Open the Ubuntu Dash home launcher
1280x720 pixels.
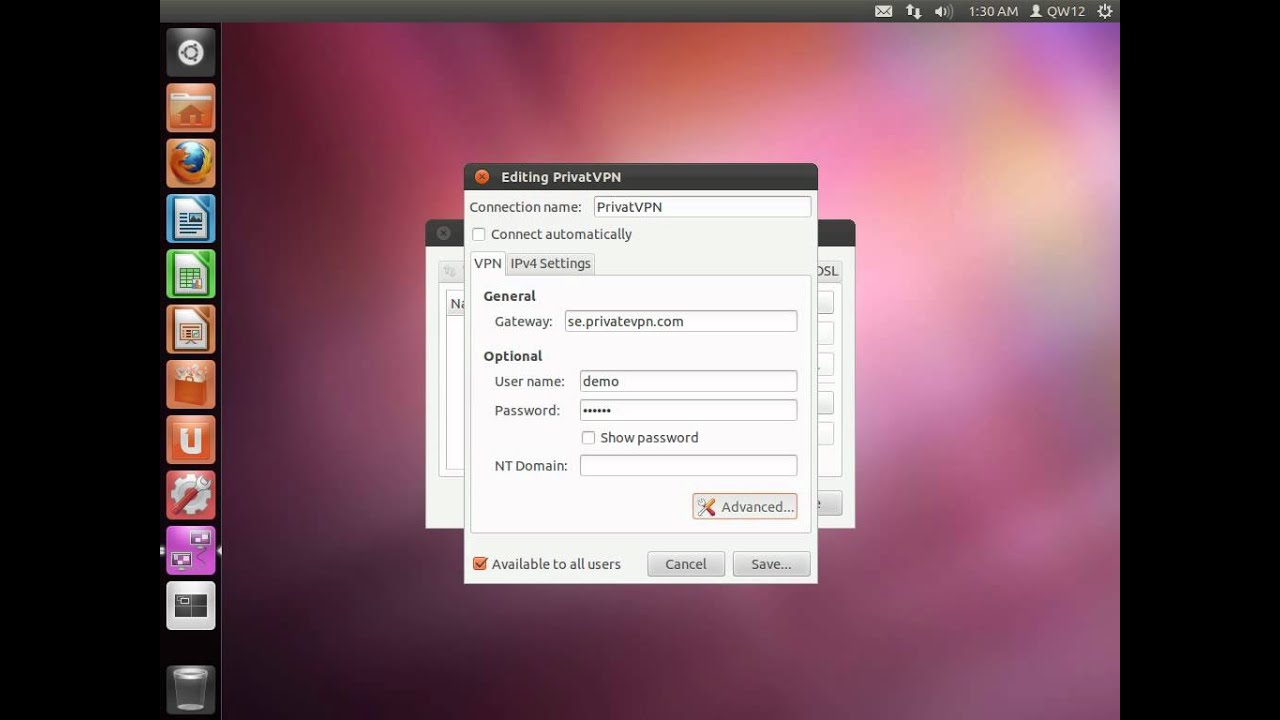click(x=190, y=53)
